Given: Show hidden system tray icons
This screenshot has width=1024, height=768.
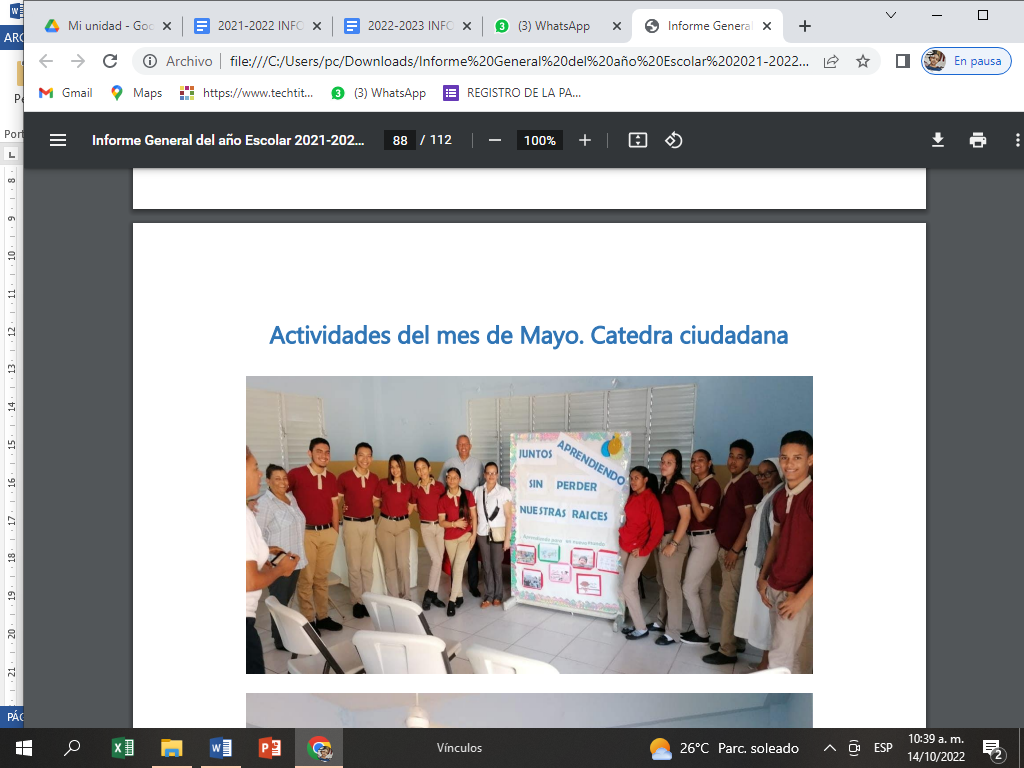Looking at the screenshot, I should 829,748.
